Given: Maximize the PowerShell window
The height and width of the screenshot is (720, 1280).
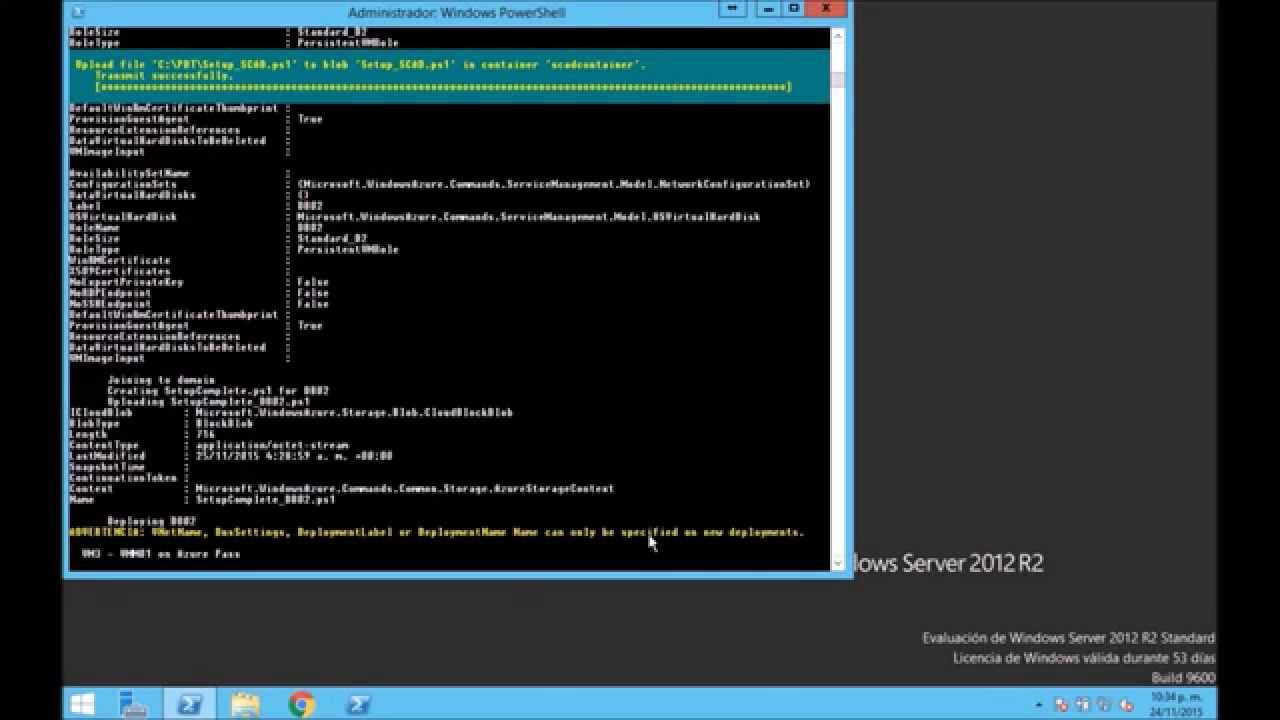Looking at the screenshot, I should click(794, 8).
